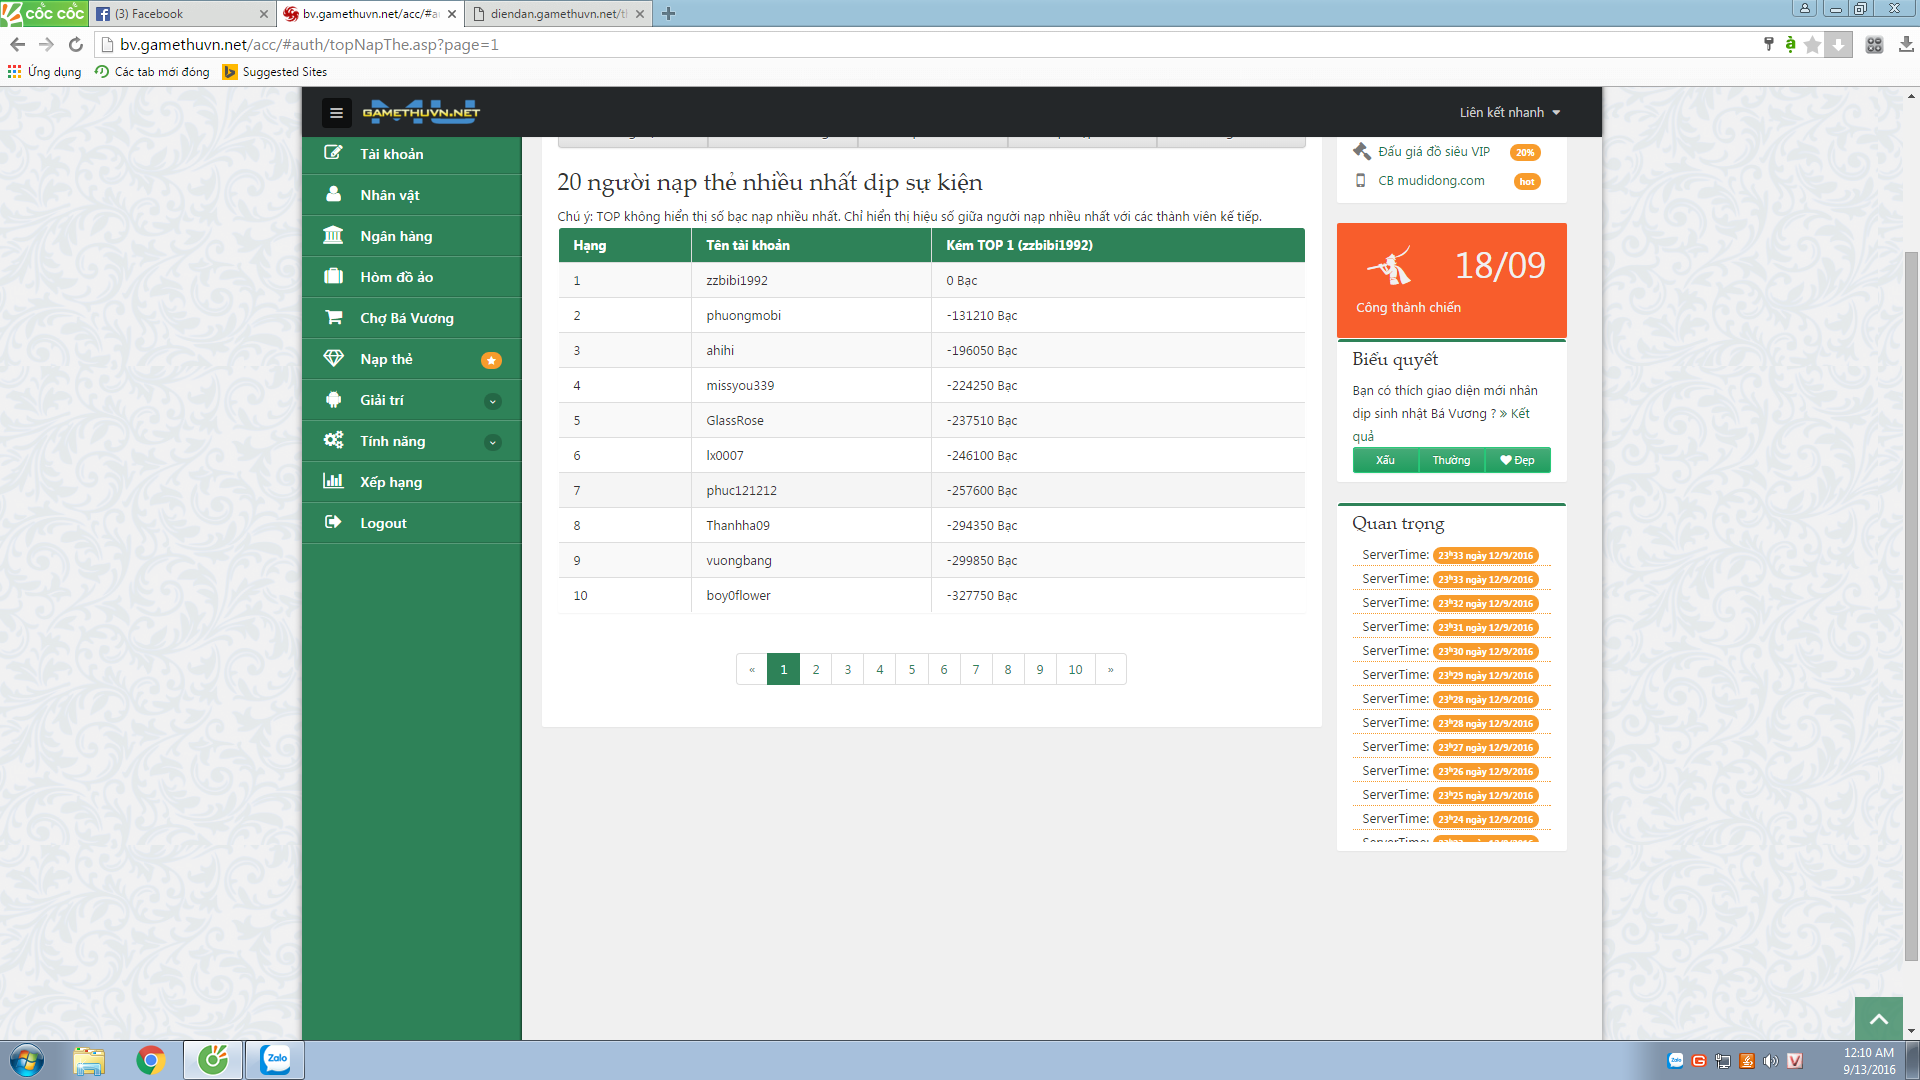Open Zalo from the taskbar
This screenshot has width=1920, height=1080.
pos(274,1059)
